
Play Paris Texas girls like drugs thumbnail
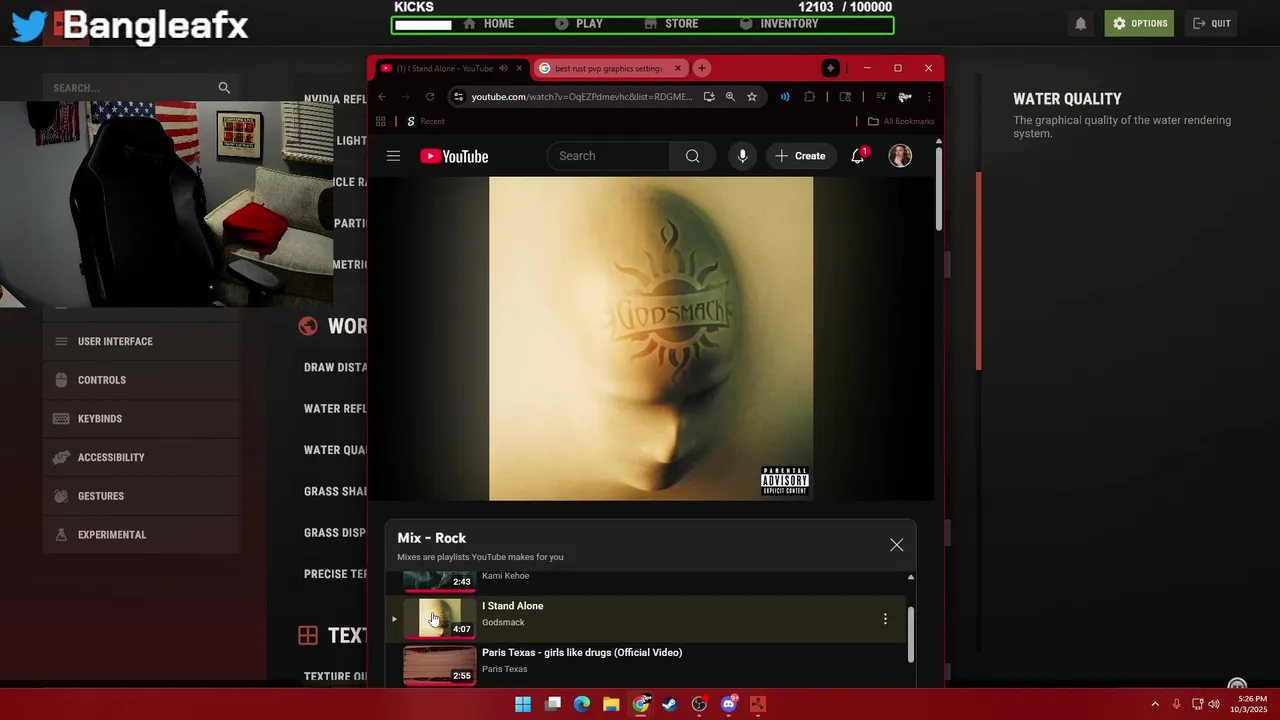[439, 665]
